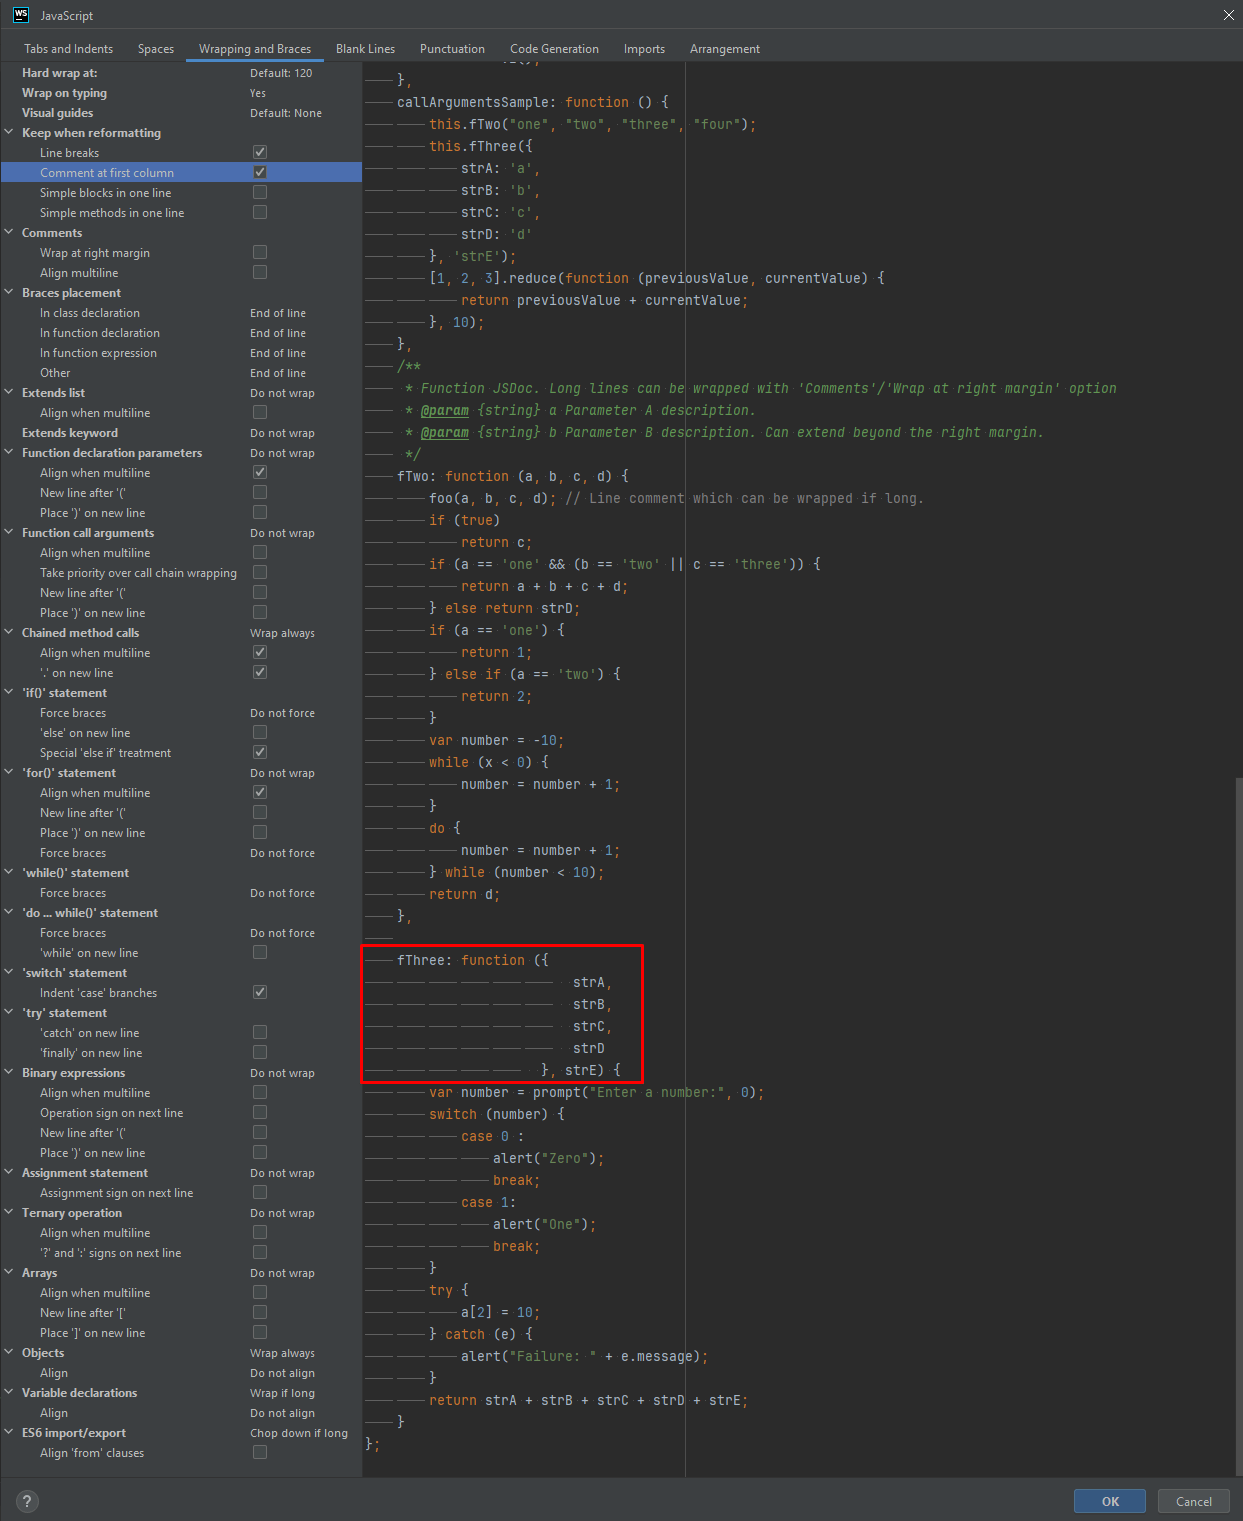Click the Cancel button
Viewport: 1243px width, 1521px height.
click(1193, 1500)
